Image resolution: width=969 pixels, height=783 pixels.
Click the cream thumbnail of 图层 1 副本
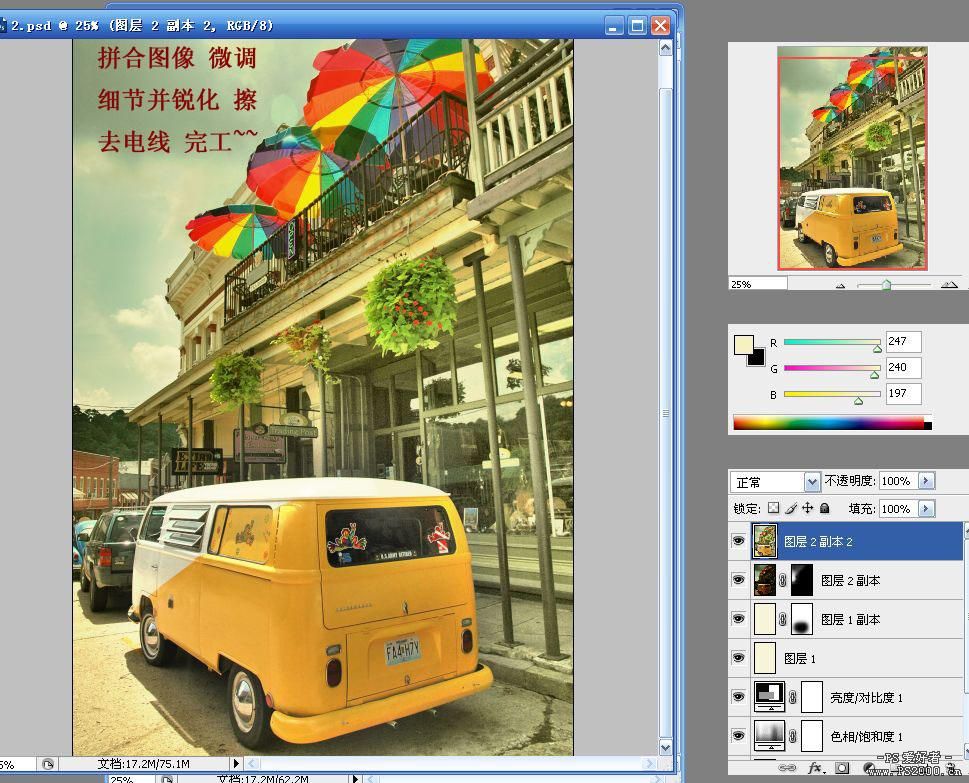pos(764,619)
